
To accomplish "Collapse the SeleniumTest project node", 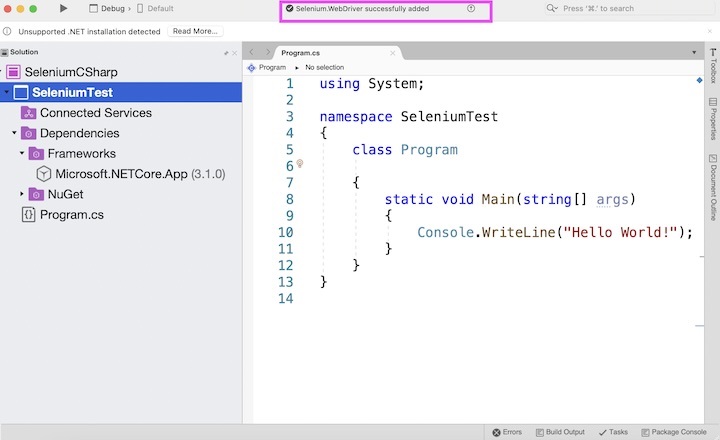I will 6,92.
